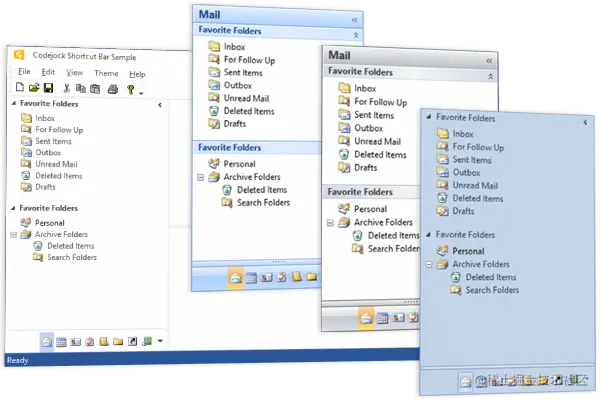
Task: Select highlighted Mail icon in blue pane bar
Action: pos(236,278)
